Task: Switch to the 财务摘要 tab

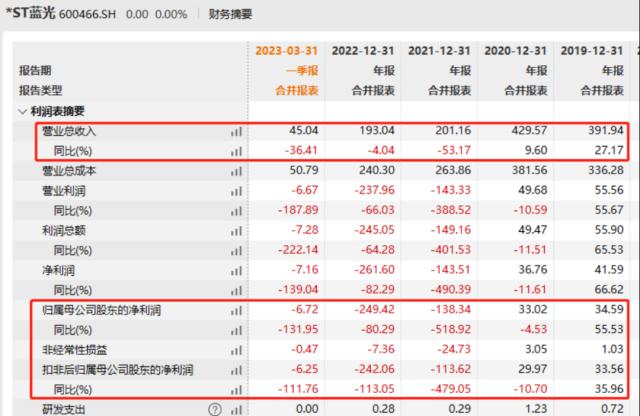Action: [231, 15]
